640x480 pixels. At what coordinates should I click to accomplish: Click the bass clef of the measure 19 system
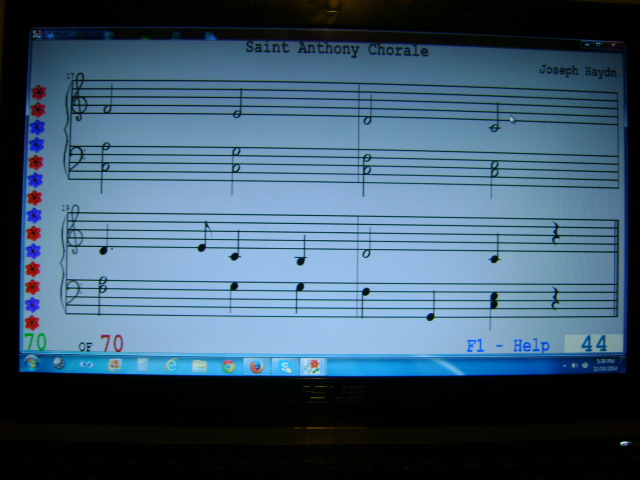[75, 291]
